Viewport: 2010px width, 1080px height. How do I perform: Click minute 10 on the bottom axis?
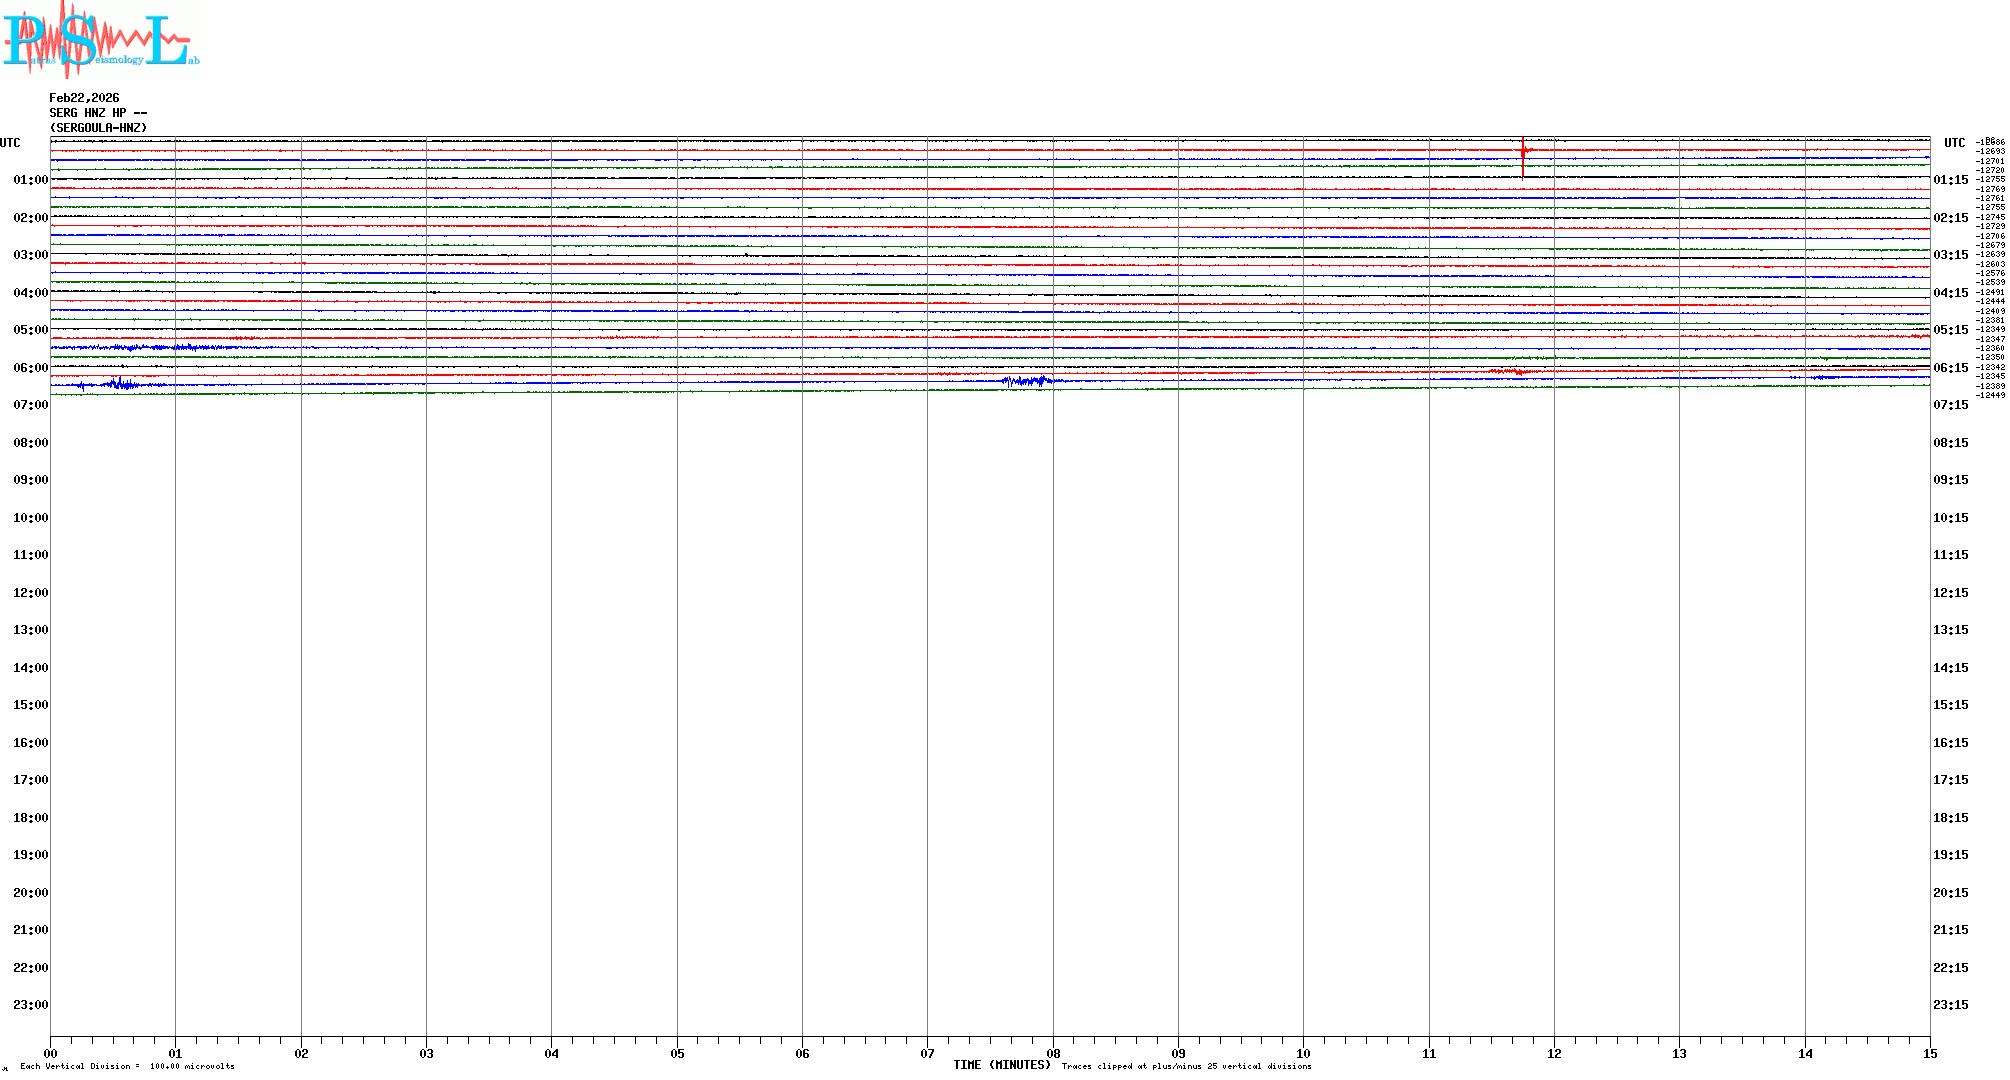pos(1303,1053)
